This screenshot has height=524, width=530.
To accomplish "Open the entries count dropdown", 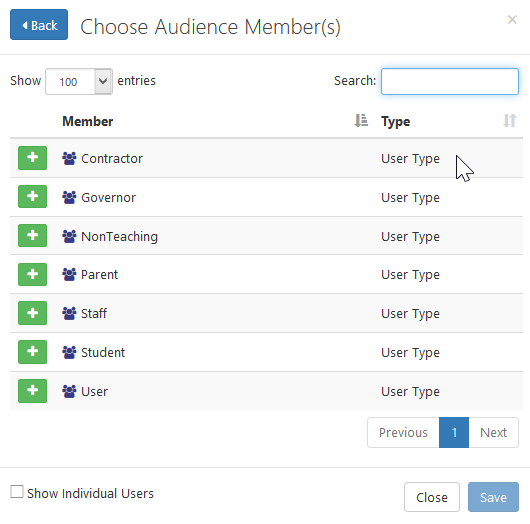I will [79, 81].
